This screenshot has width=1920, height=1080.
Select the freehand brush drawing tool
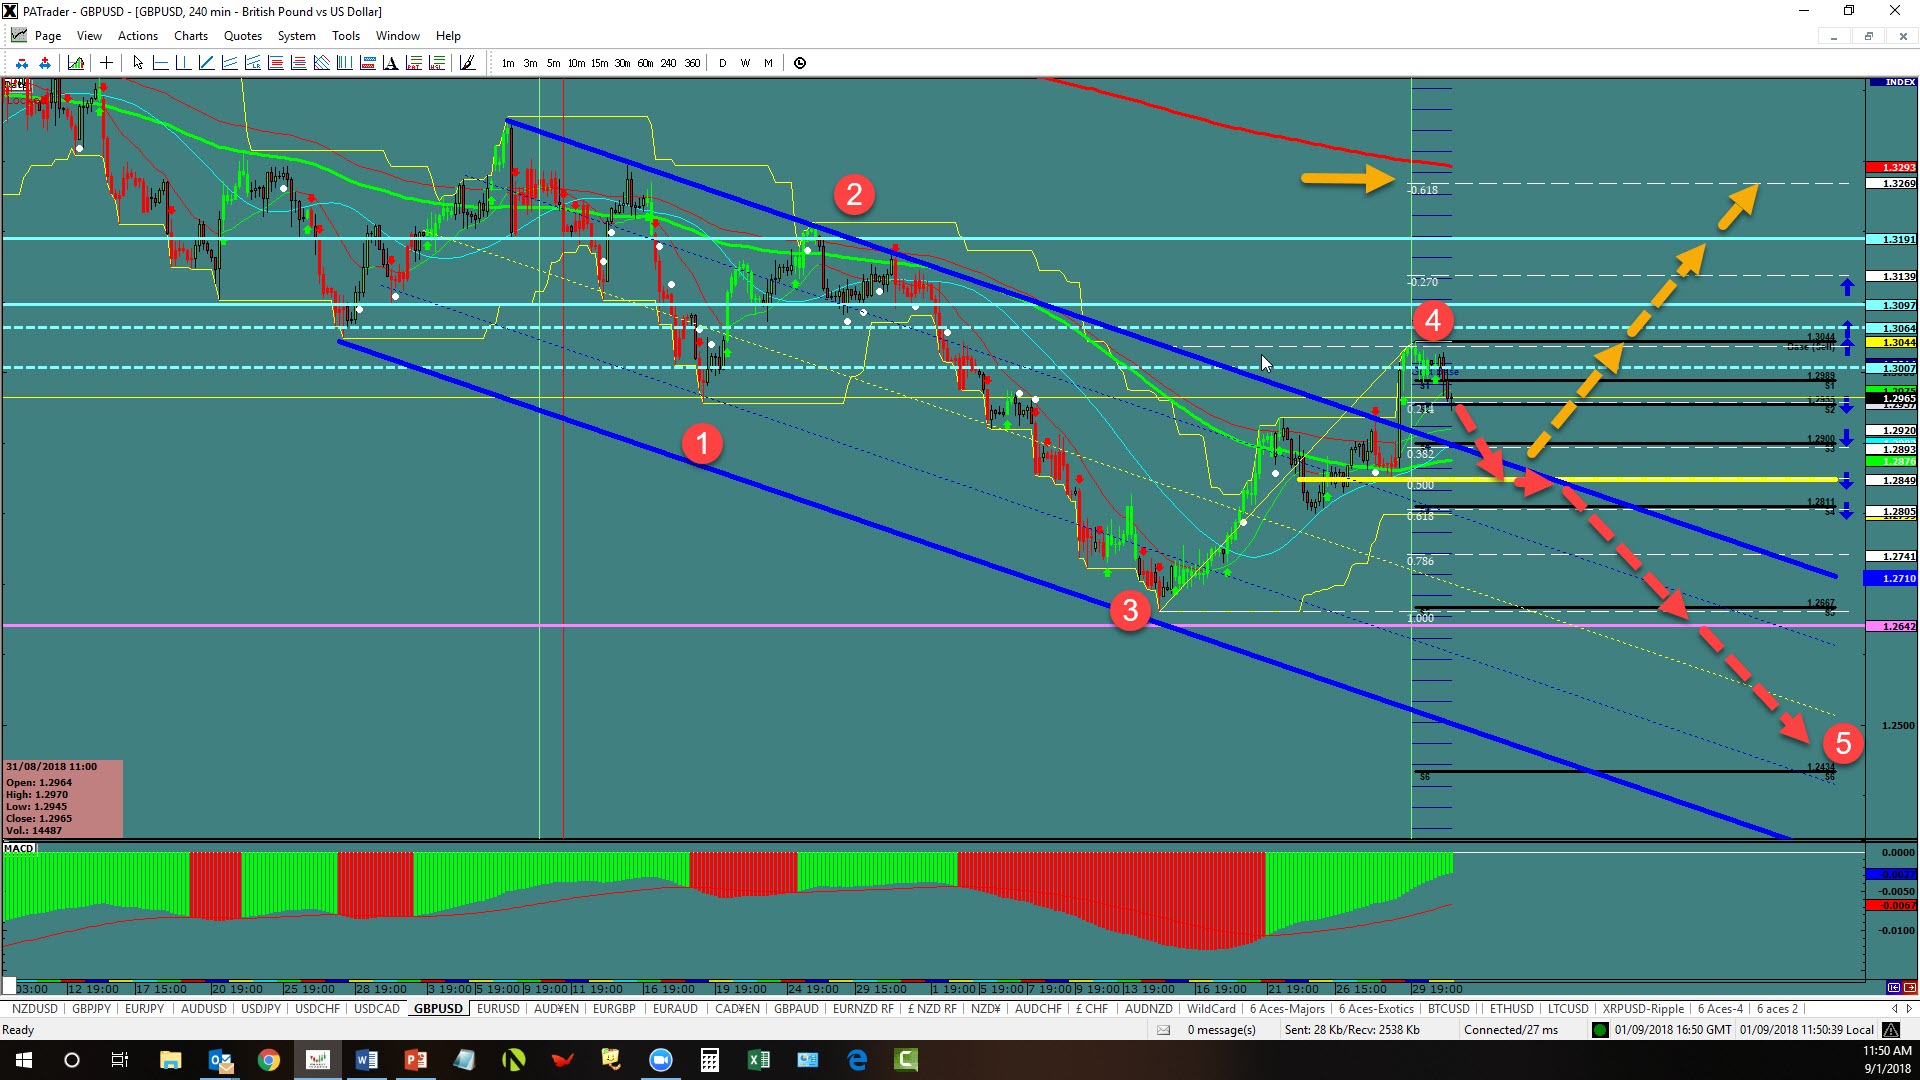tap(467, 63)
